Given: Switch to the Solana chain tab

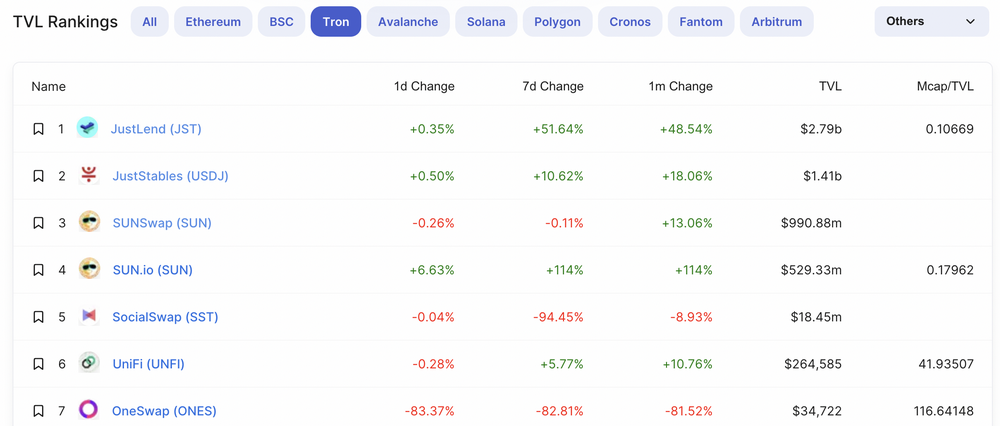Looking at the screenshot, I should click(x=486, y=22).
